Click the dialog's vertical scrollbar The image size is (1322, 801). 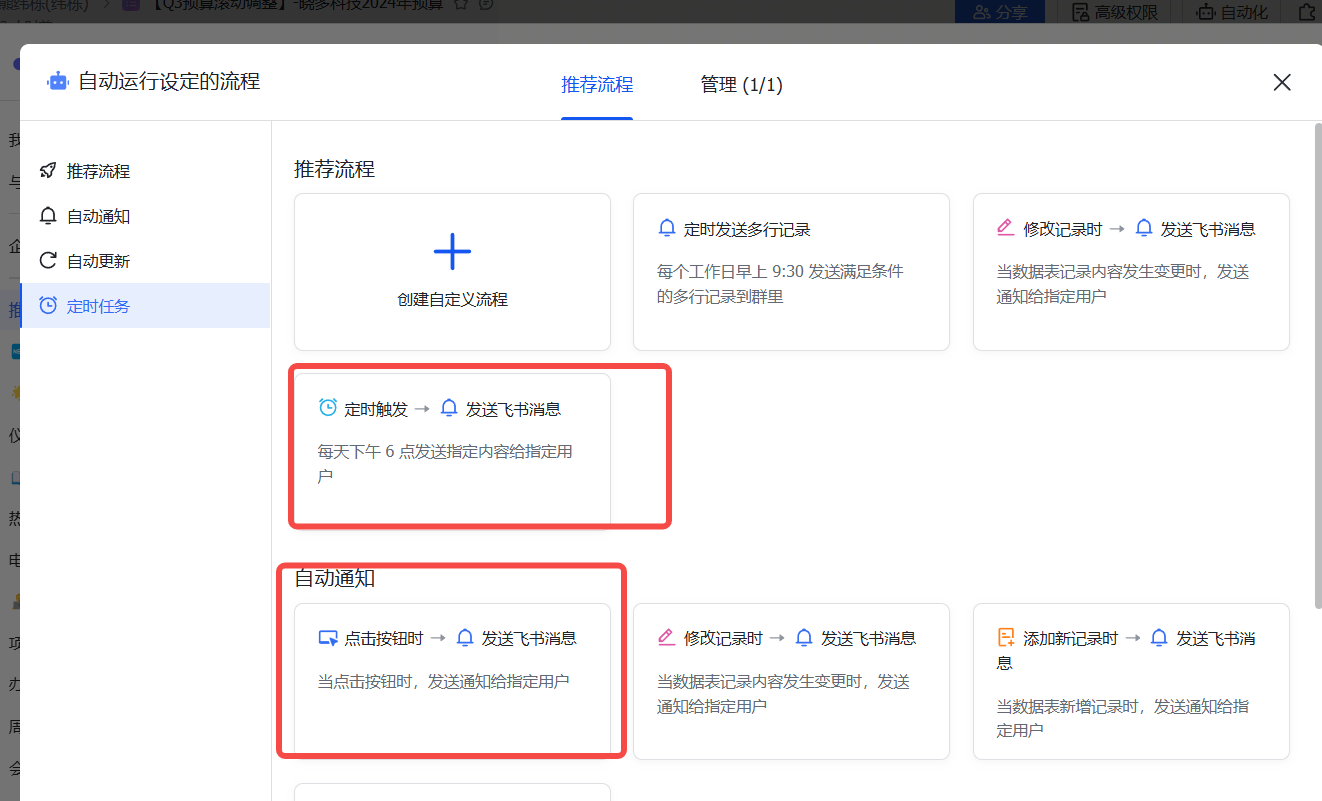click(x=1318, y=364)
